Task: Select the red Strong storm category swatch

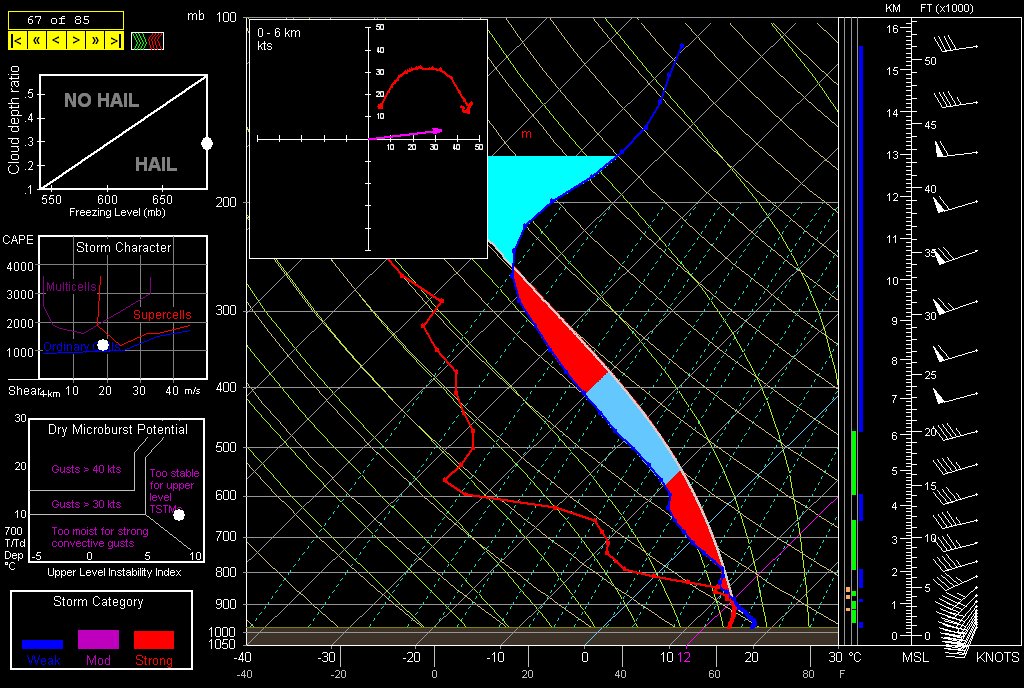Action: (x=154, y=639)
